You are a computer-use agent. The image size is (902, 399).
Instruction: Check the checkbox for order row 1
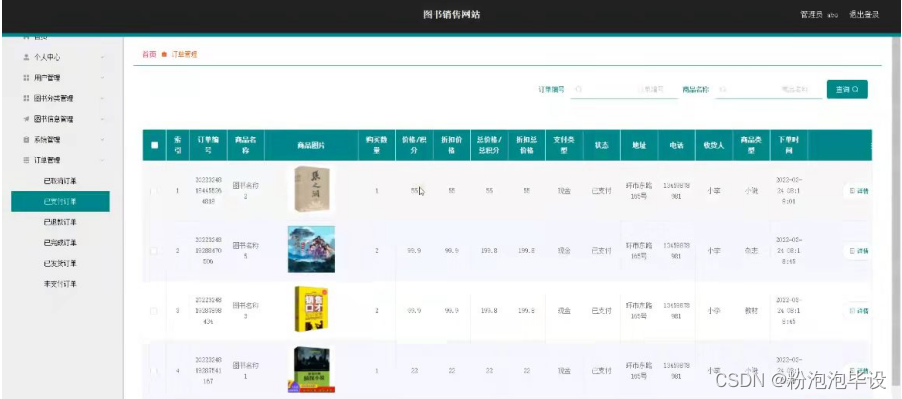pos(154,191)
